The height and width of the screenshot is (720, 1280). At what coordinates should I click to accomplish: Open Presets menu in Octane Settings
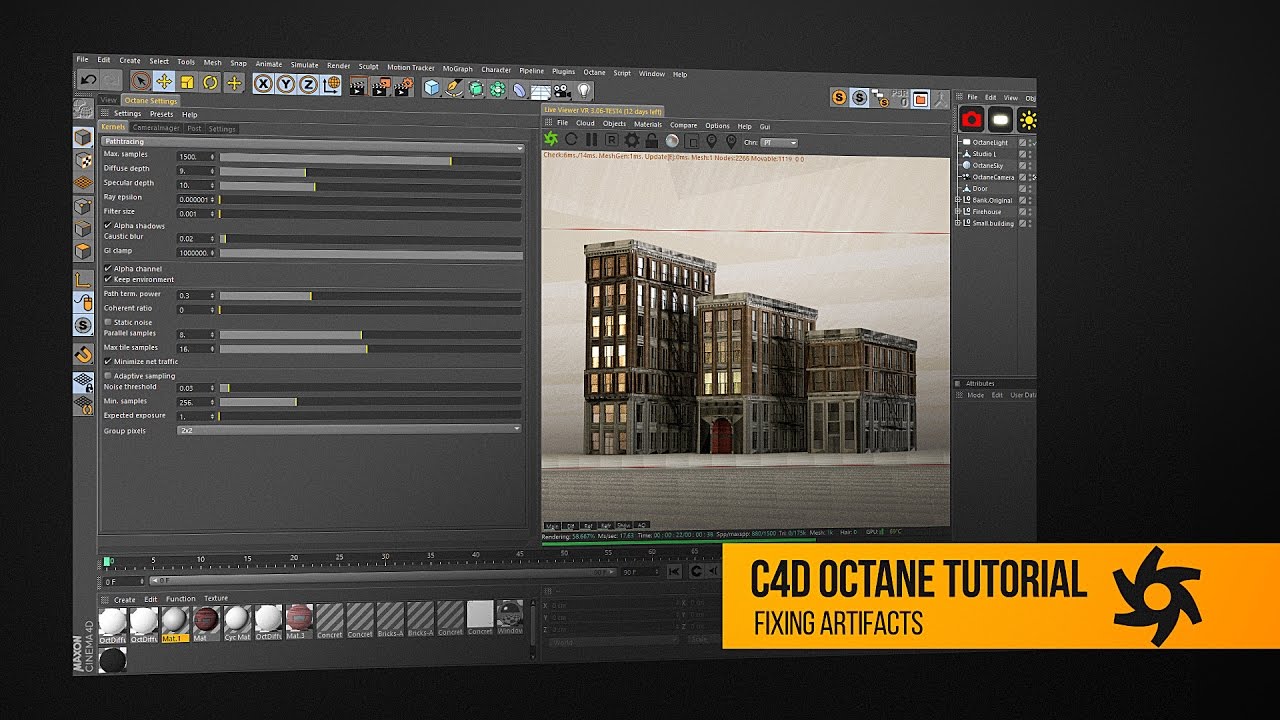click(x=161, y=114)
